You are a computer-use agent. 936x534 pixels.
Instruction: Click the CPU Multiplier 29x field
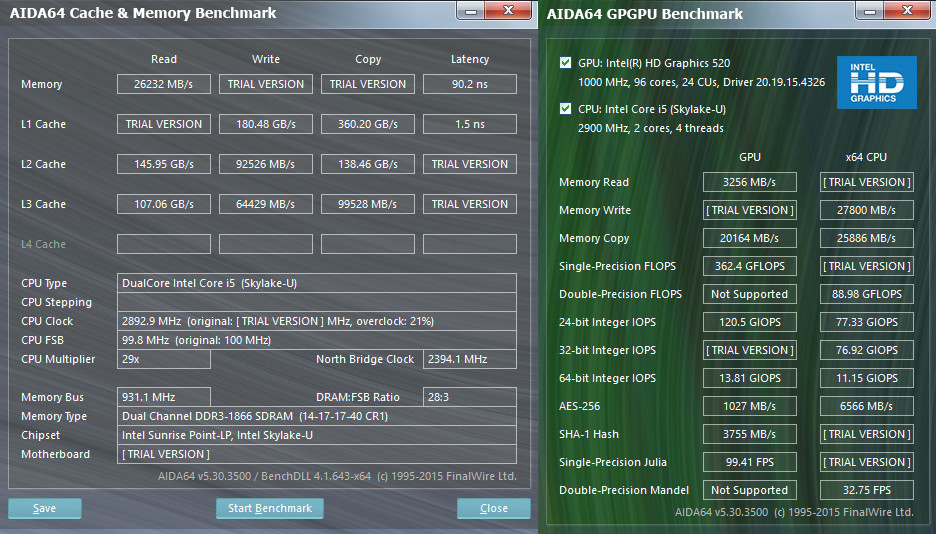(x=164, y=359)
